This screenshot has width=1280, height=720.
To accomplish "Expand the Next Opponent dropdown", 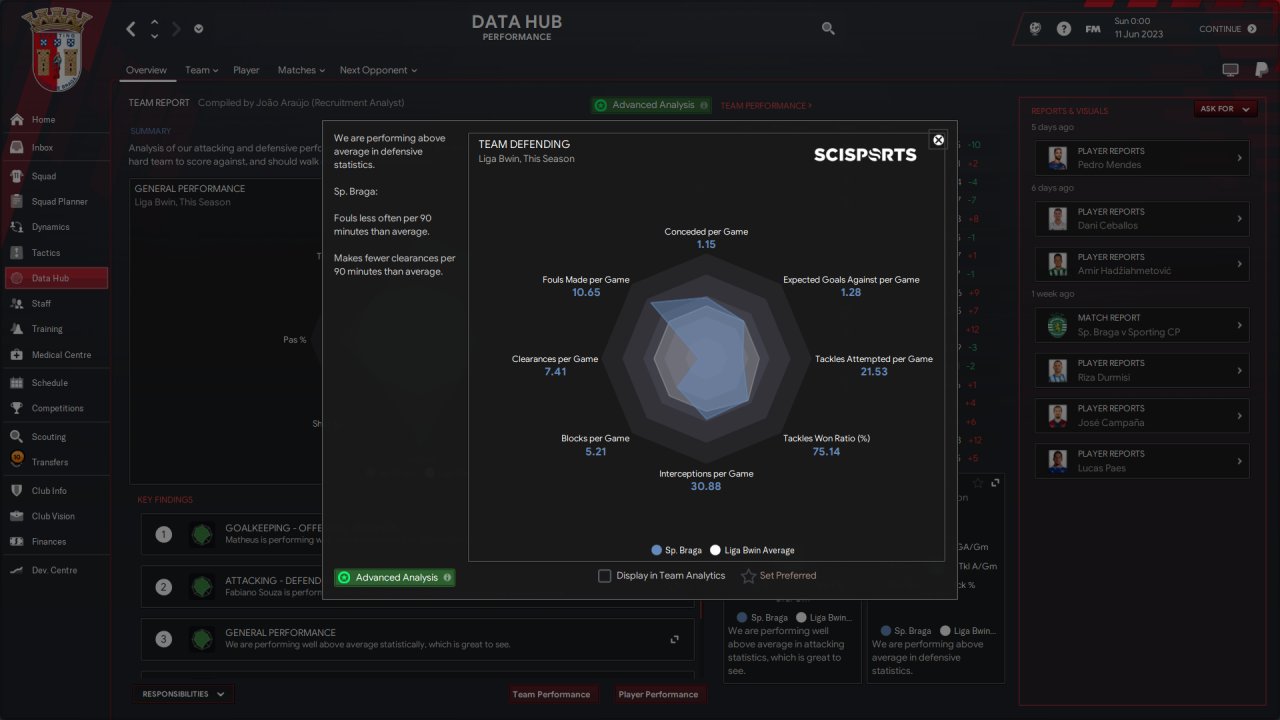I will [378, 70].
